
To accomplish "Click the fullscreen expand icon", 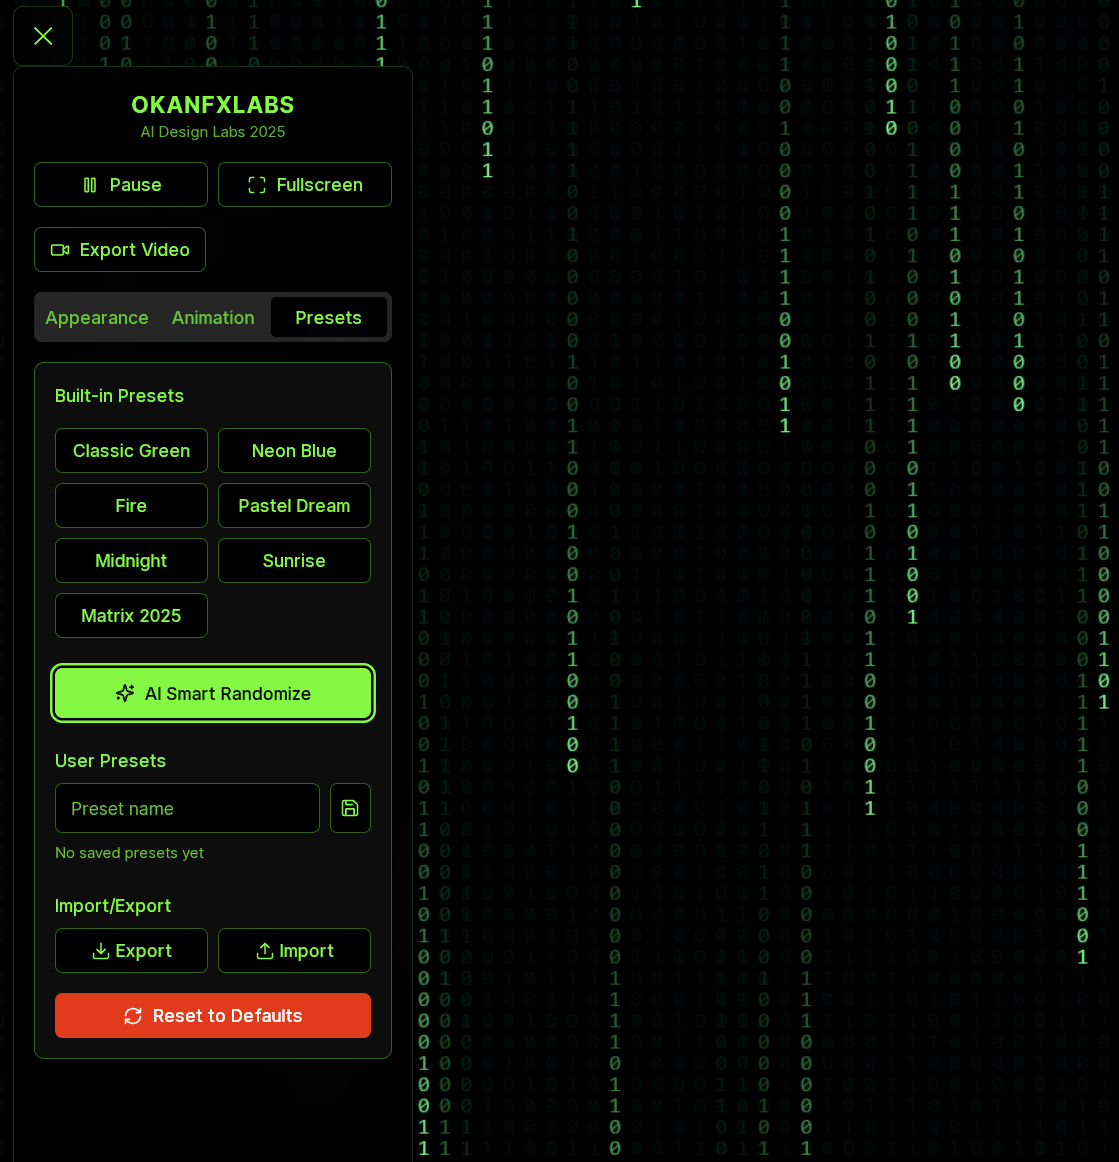I will pos(257,184).
